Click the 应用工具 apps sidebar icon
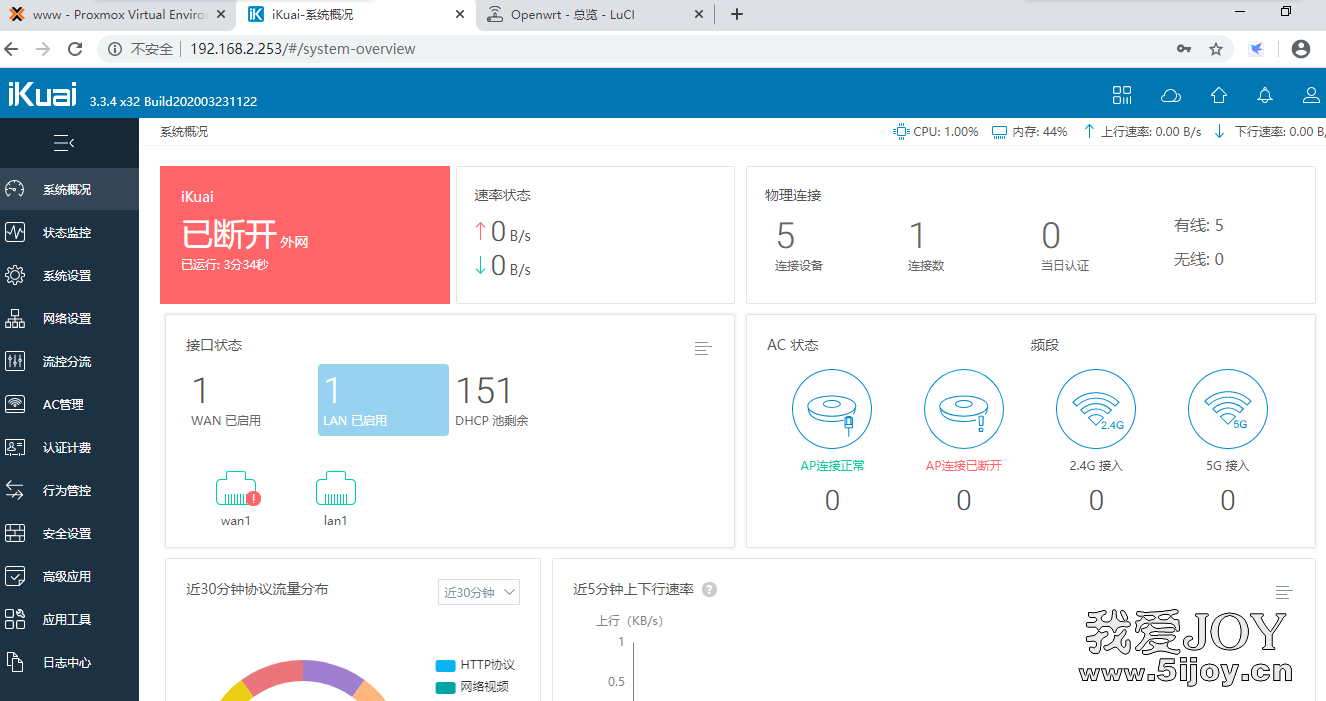The image size is (1326, 701). pos(15,619)
